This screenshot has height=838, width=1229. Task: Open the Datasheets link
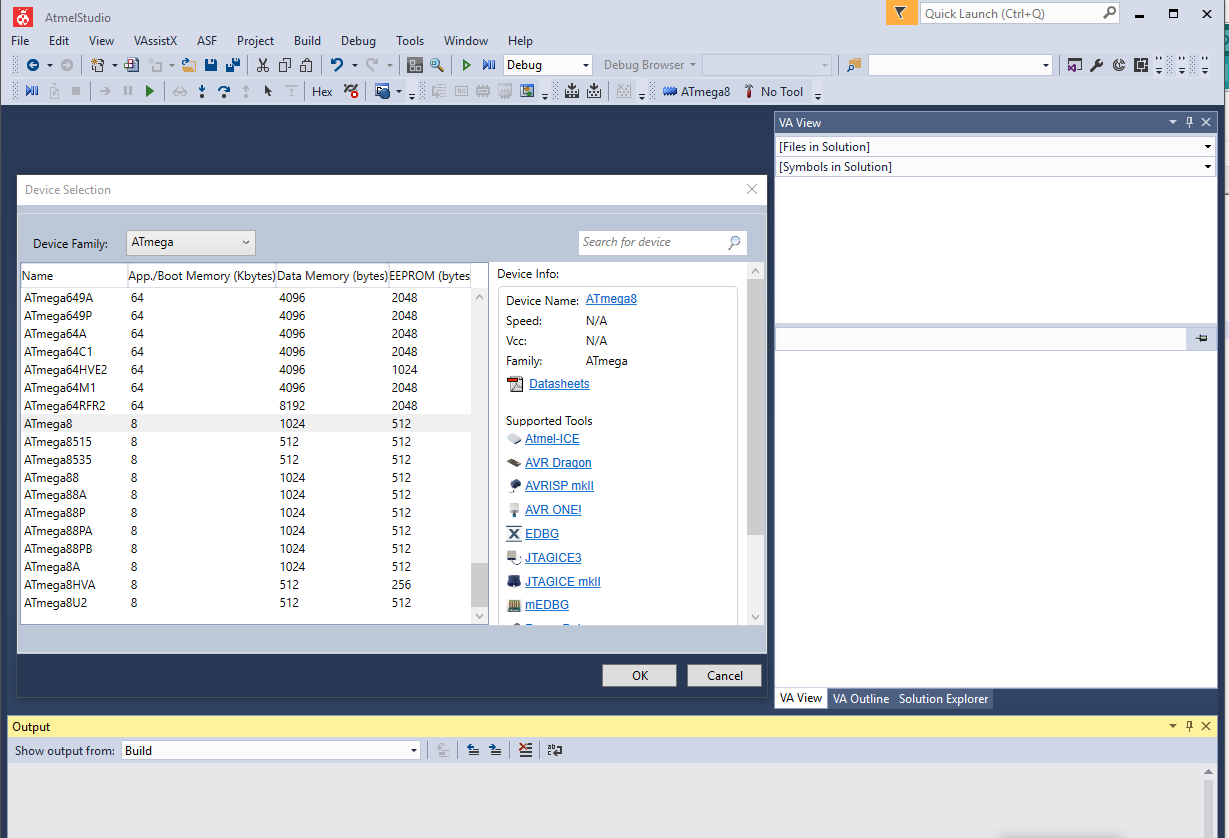(x=559, y=384)
